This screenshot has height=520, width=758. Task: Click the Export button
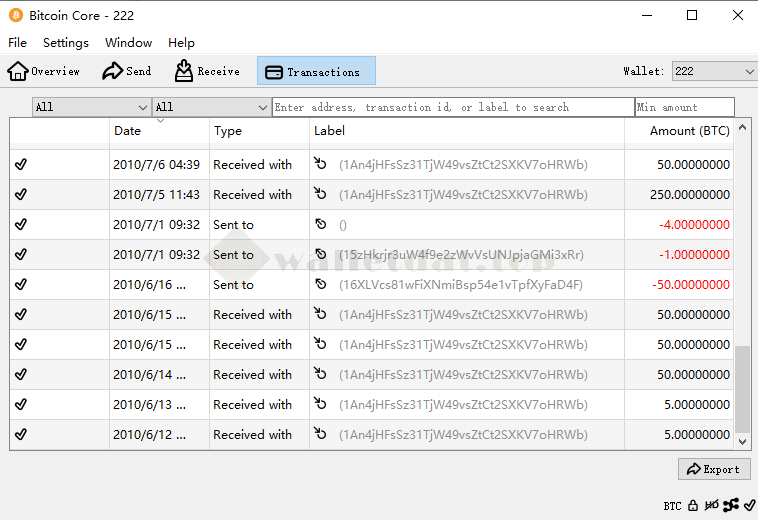pyautogui.click(x=712, y=469)
